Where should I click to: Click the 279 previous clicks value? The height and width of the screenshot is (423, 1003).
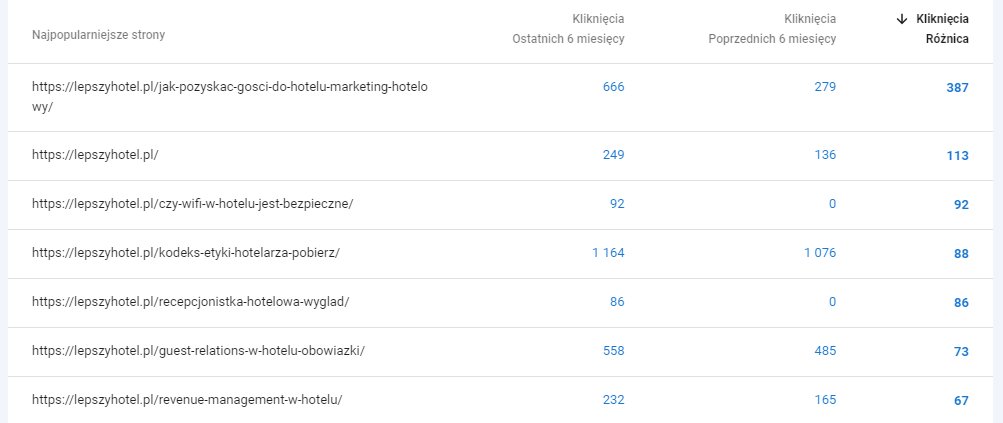(825, 87)
